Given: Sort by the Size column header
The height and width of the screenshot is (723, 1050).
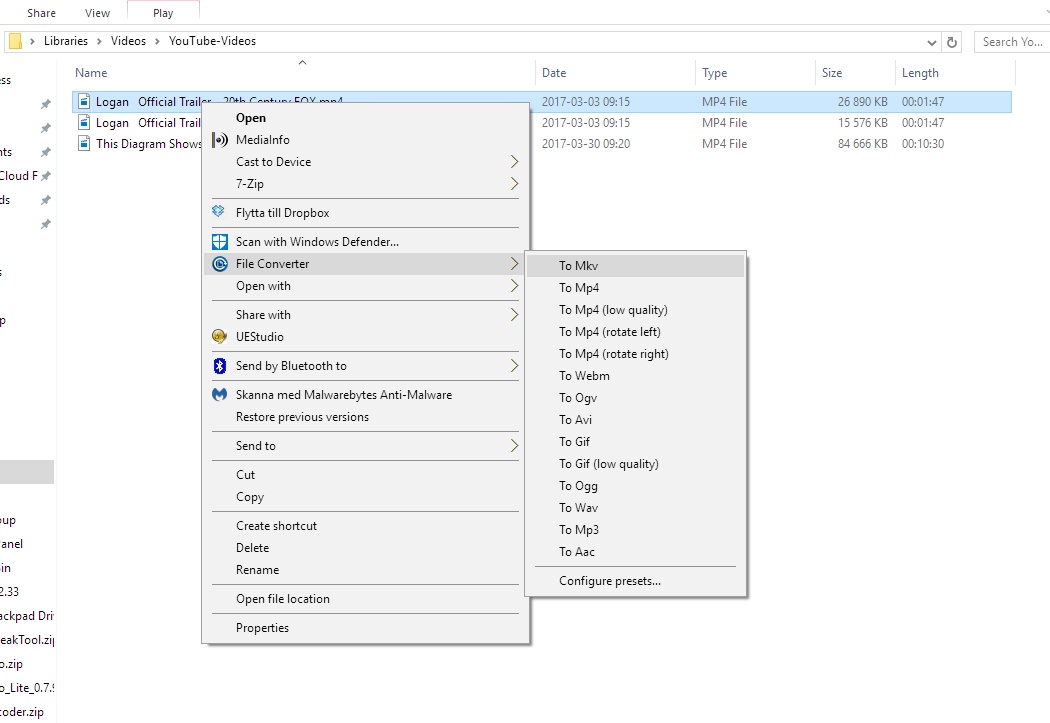Looking at the screenshot, I should (855, 73).
